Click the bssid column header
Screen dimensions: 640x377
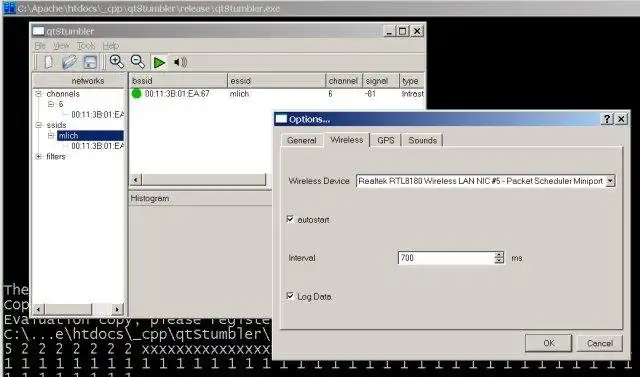178,81
